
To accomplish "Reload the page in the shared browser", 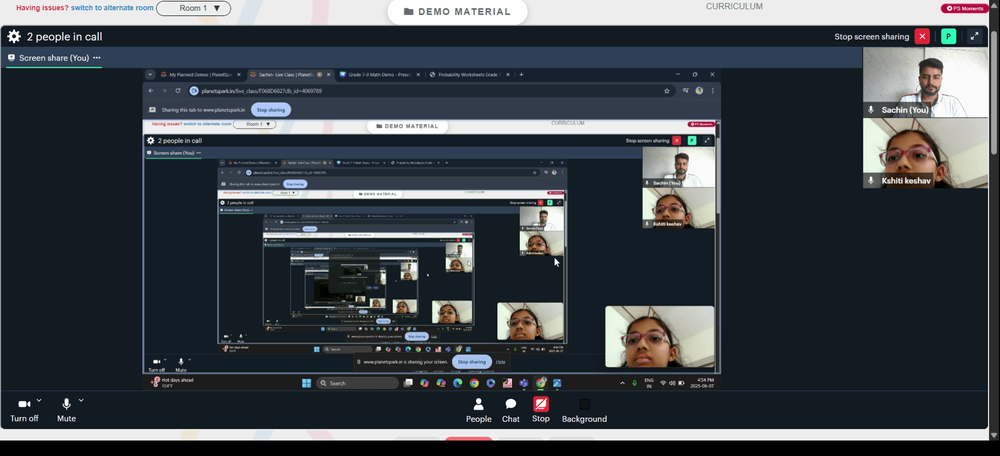I will click(x=178, y=91).
